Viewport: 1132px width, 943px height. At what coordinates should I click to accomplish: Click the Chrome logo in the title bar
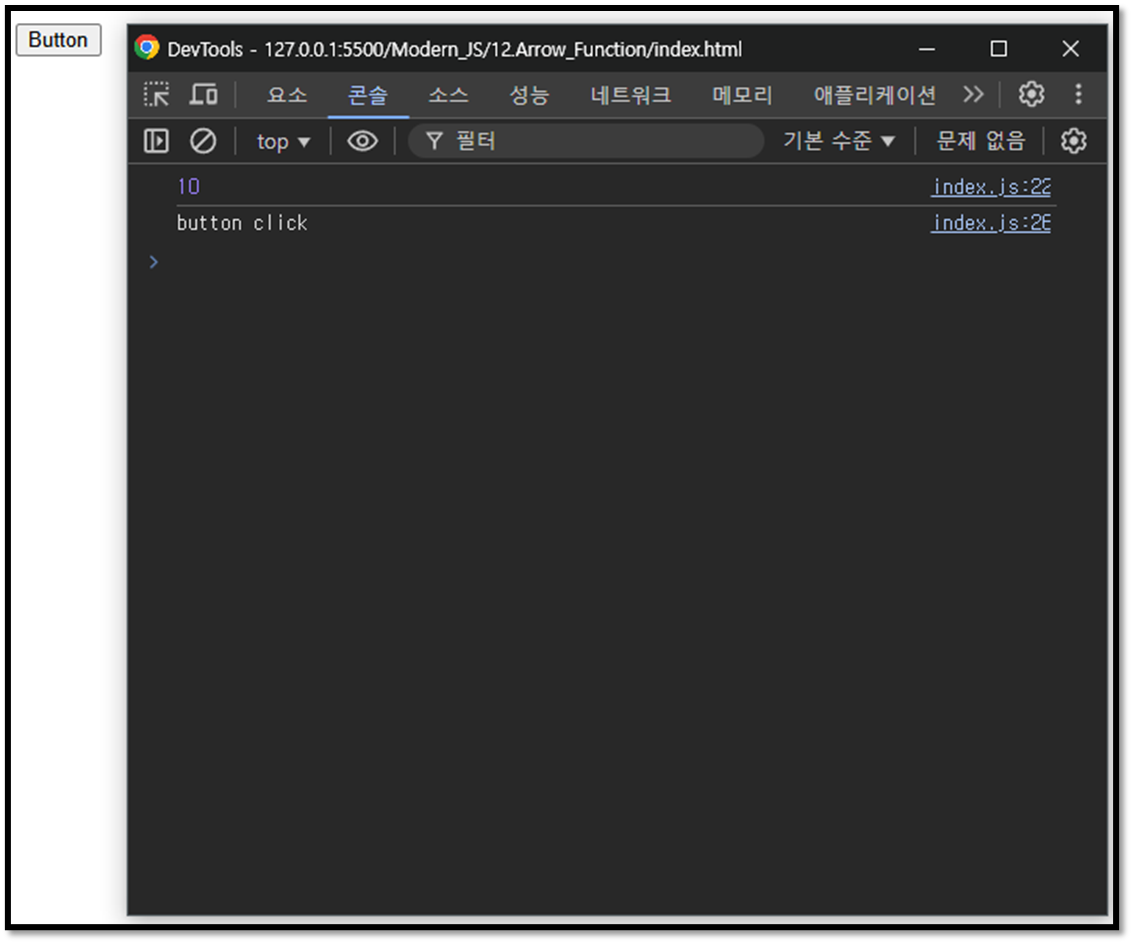pyautogui.click(x=147, y=48)
